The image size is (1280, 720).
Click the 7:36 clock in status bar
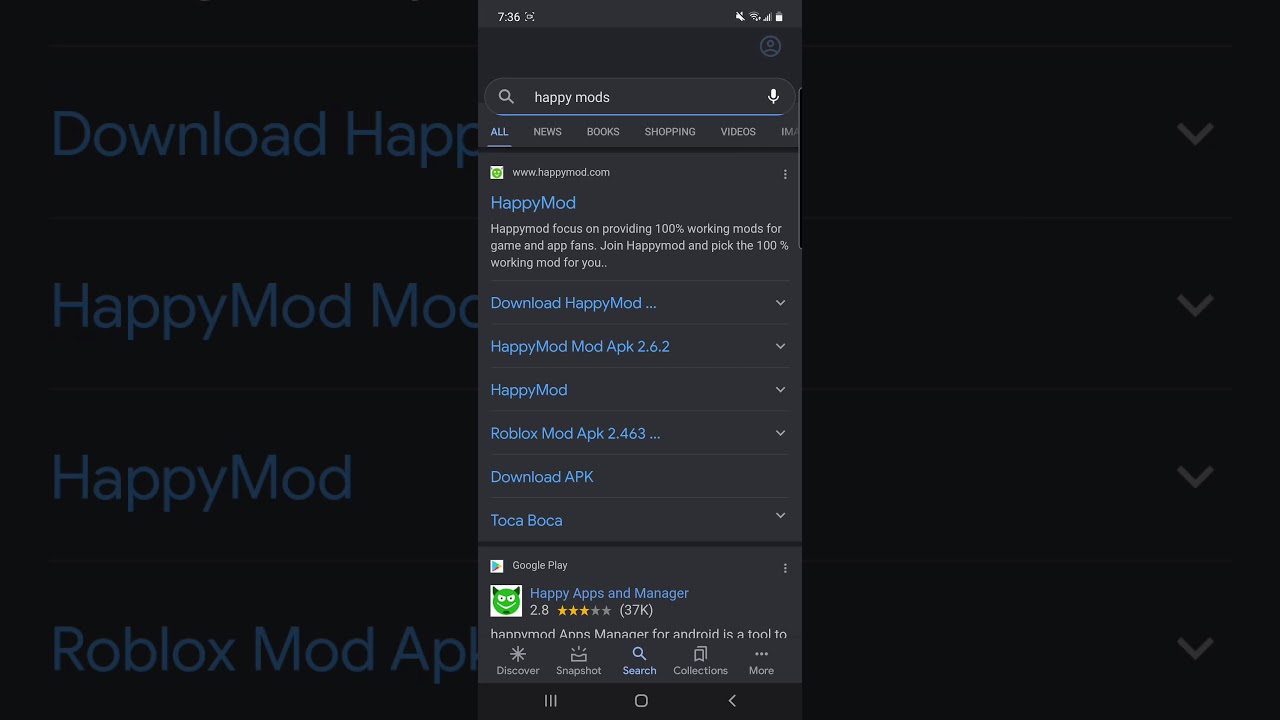click(508, 17)
